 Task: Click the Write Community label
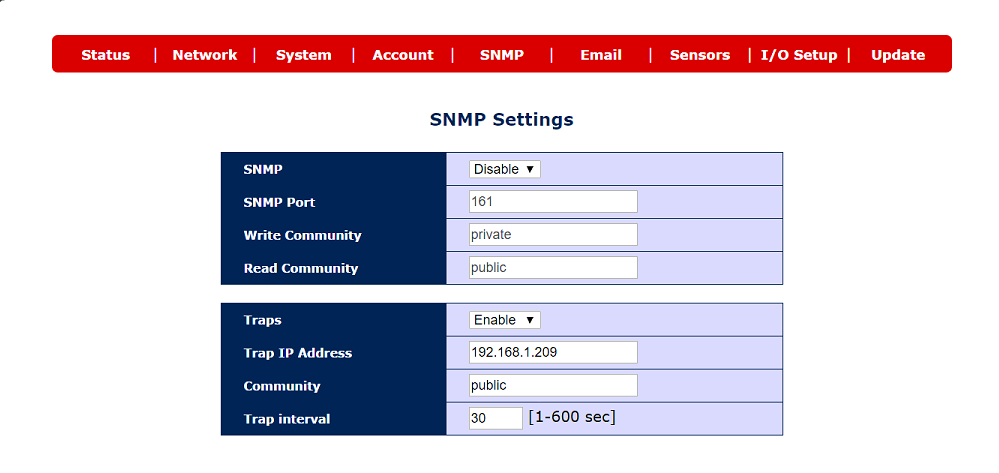[302, 236]
